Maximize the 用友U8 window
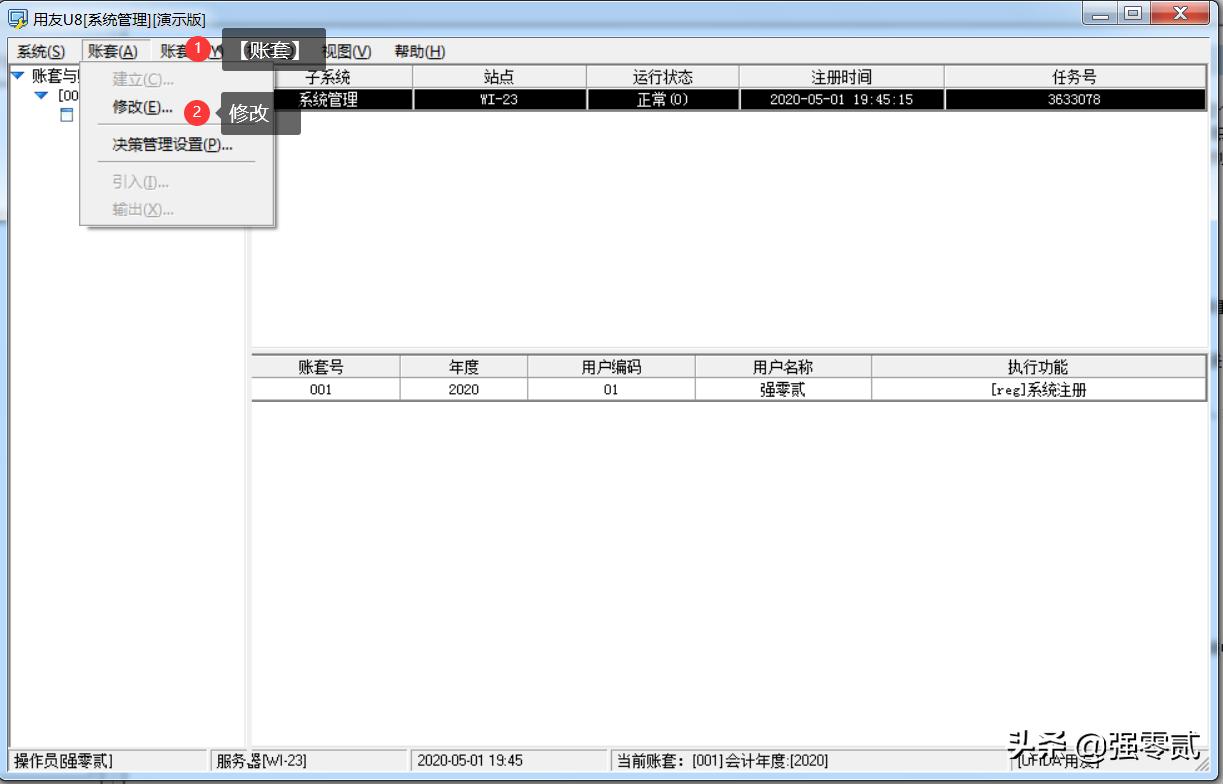Screen dimensions: 1223x784 1133,13
